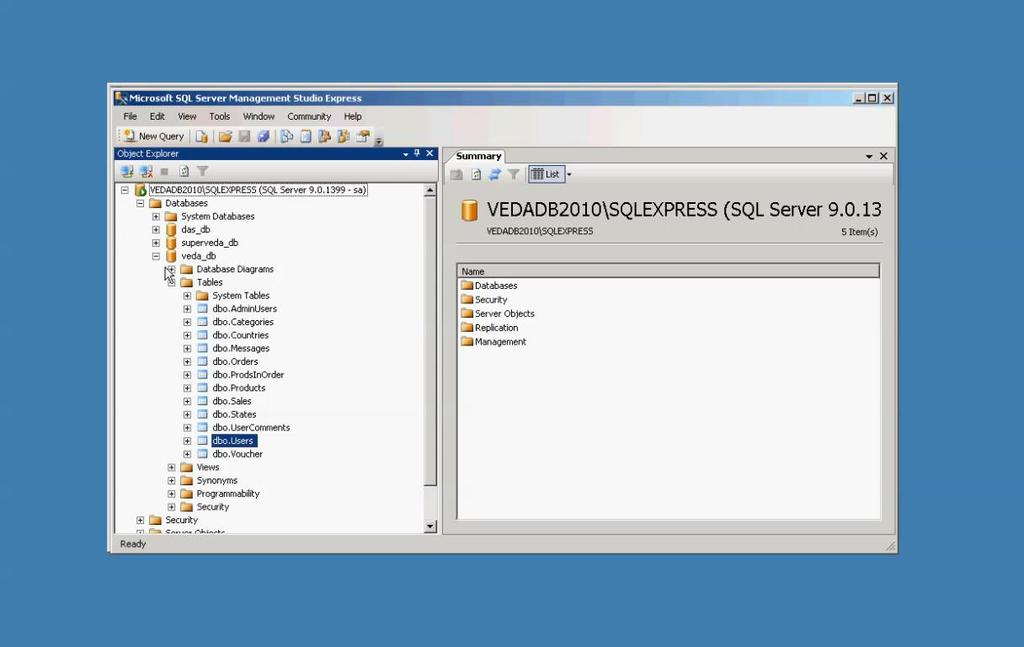Expand the dbo.Users table node
Image resolution: width=1024 pixels, height=647 pixels.
click(187, 441)
